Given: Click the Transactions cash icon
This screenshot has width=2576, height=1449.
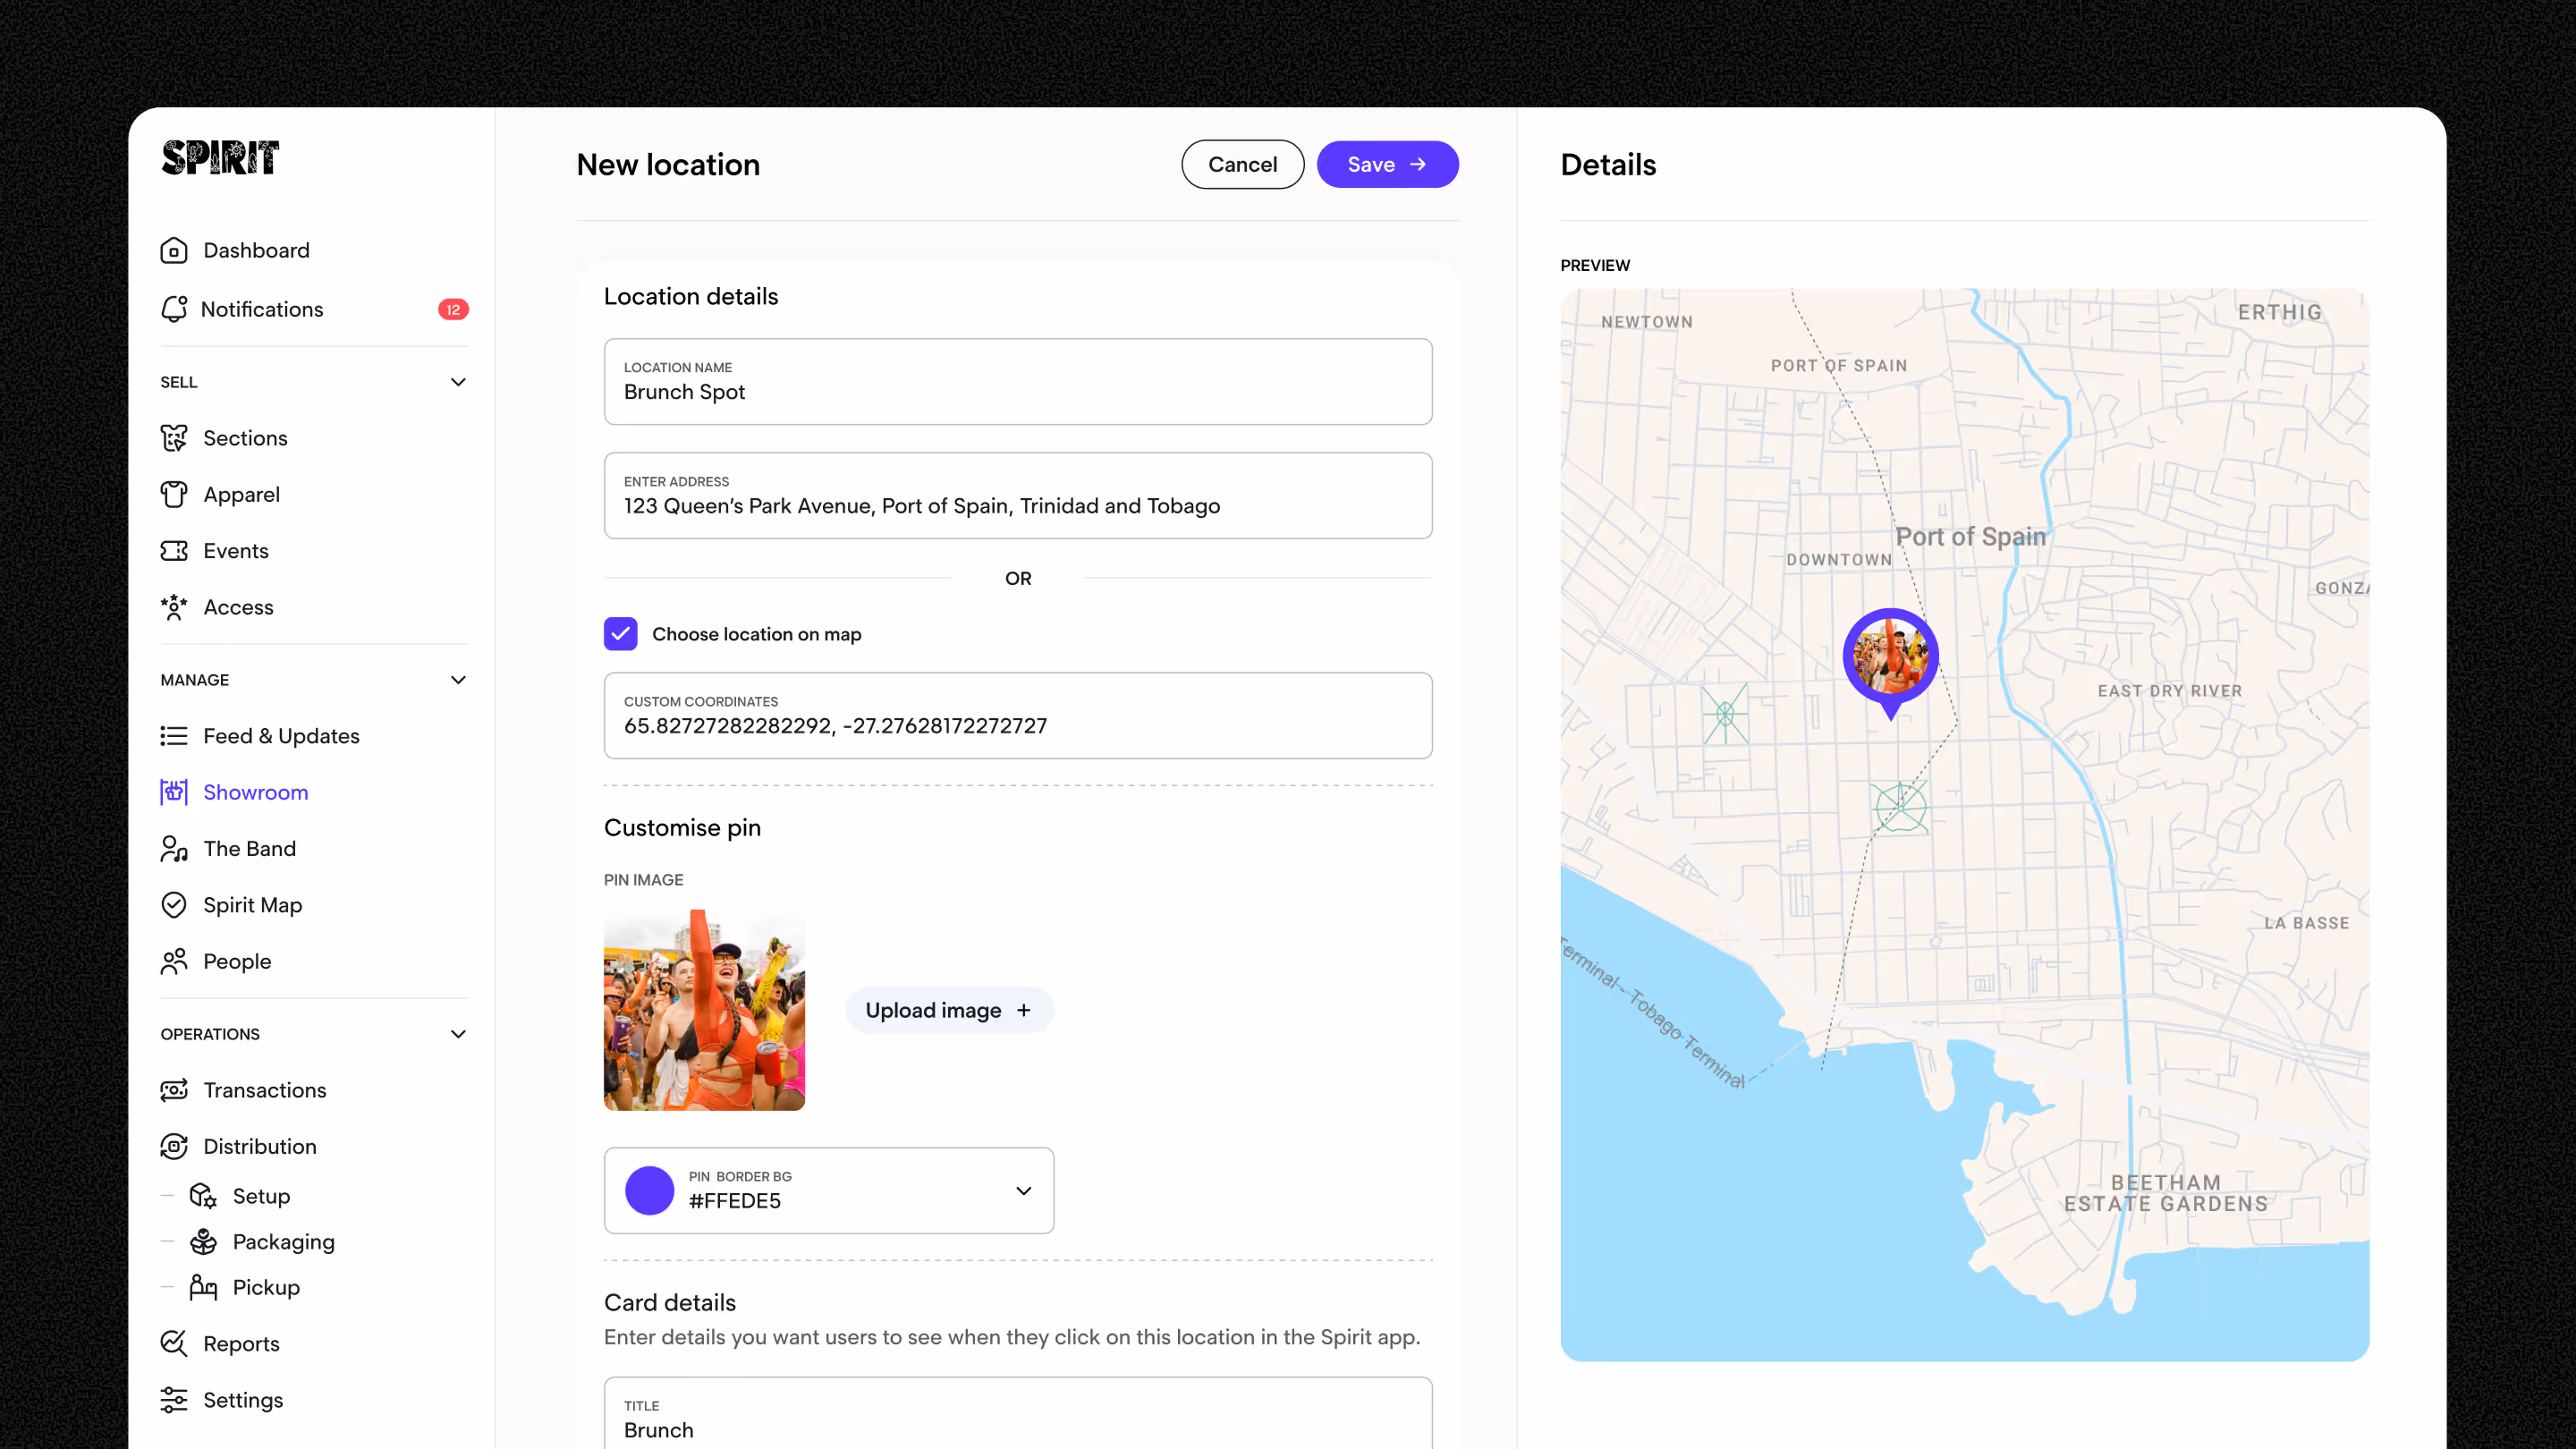Looking at the screenshot, I should [x=174, y=1090].
